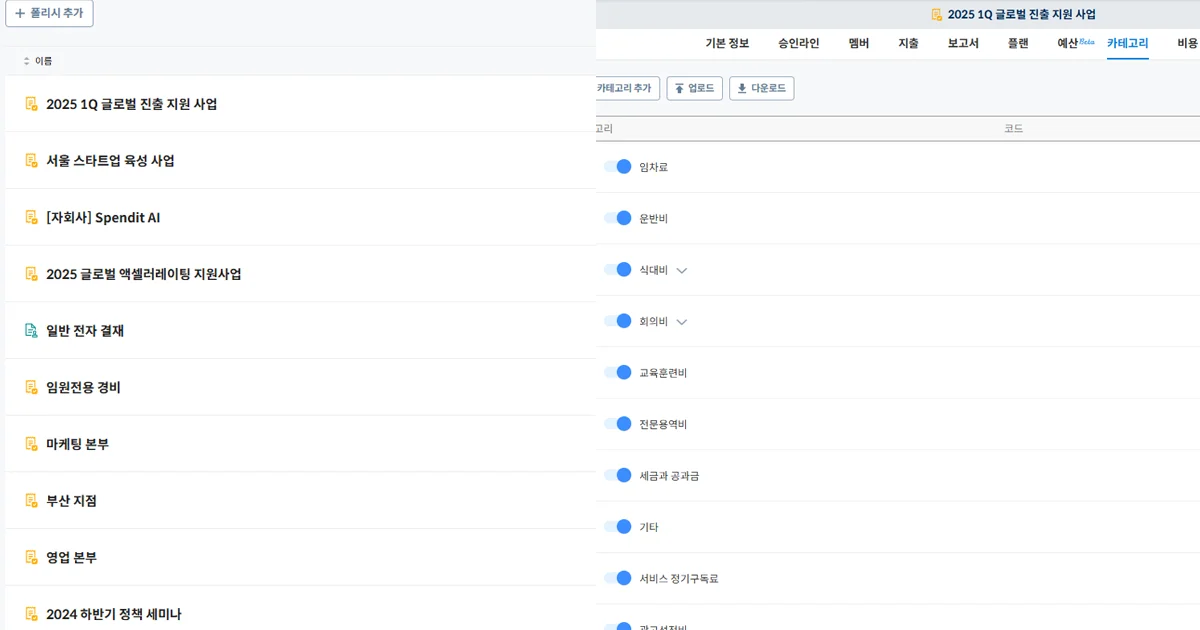Click the 폴리시 추가 button
The image size is (1200, 630).
click(x=49, y=13)
